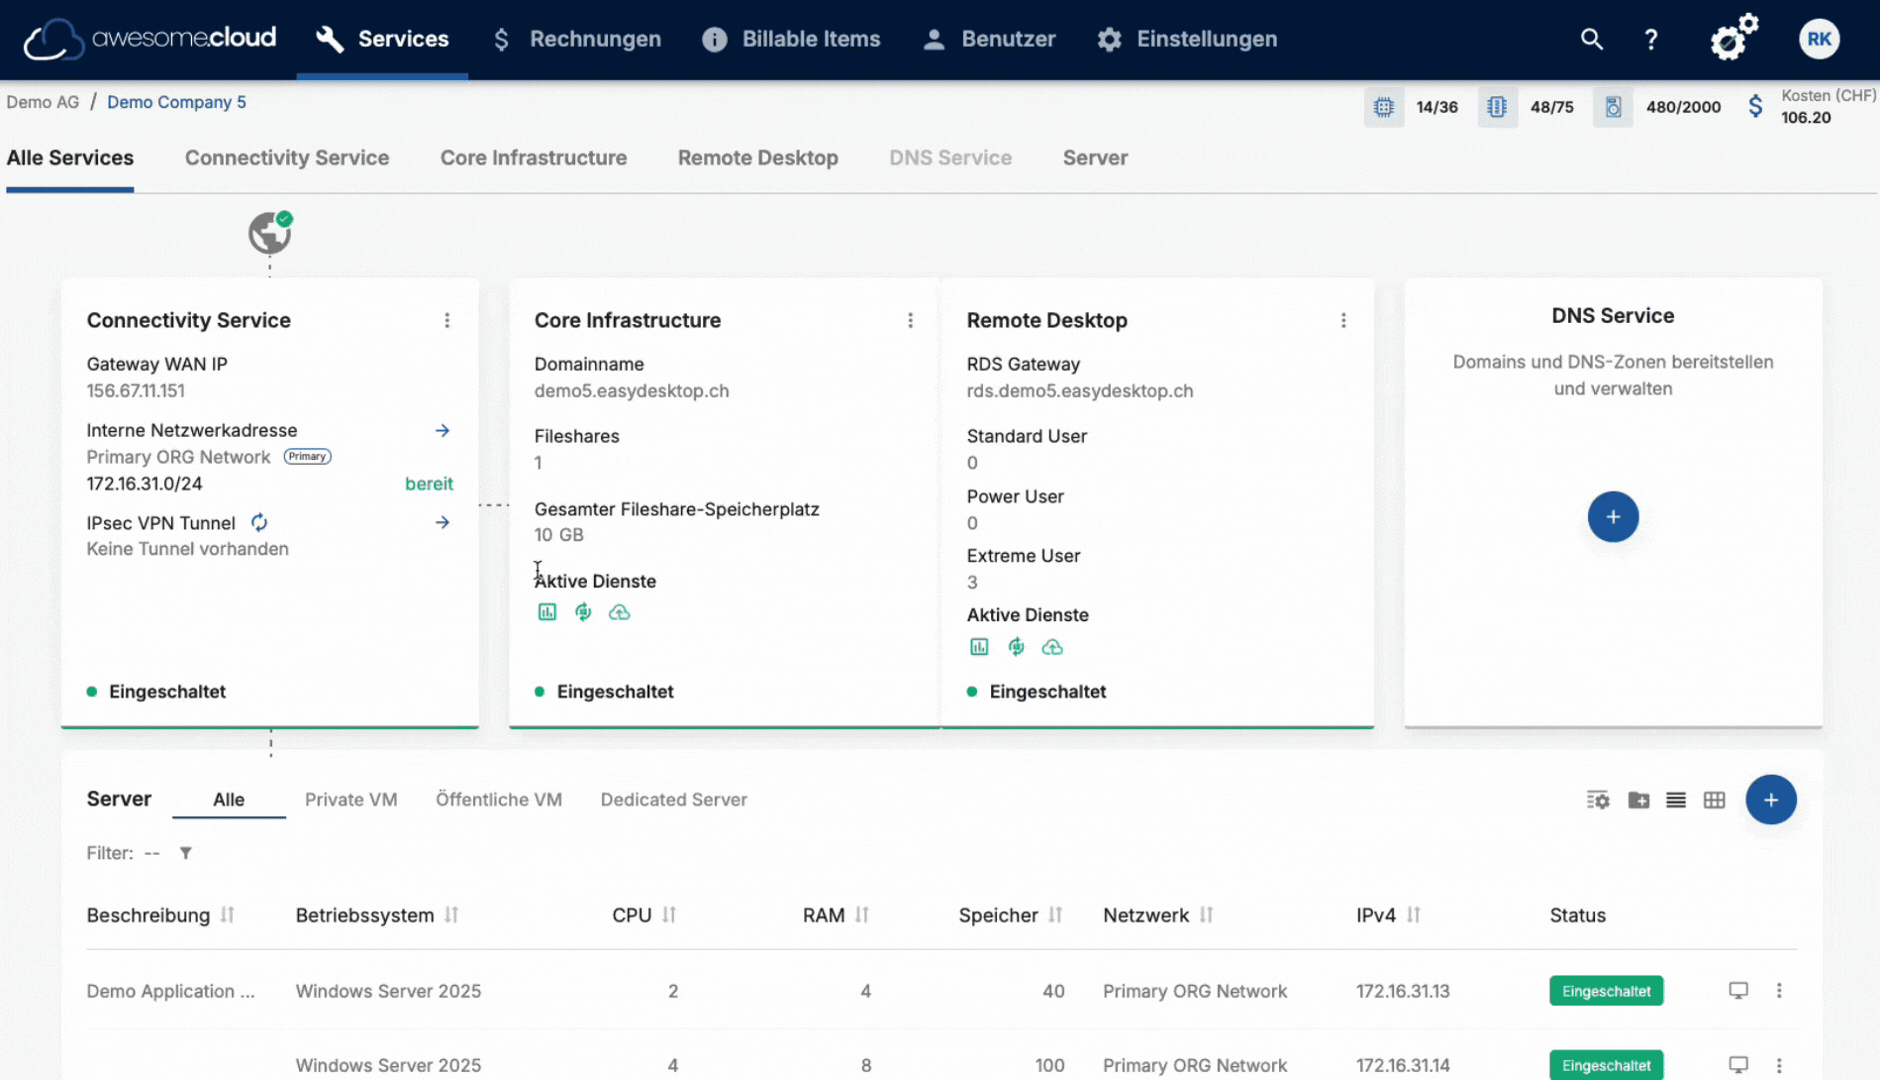The image size is (1880, 1080).
Task: Open options menu for Demo Application server
Action: [1779, 990]
